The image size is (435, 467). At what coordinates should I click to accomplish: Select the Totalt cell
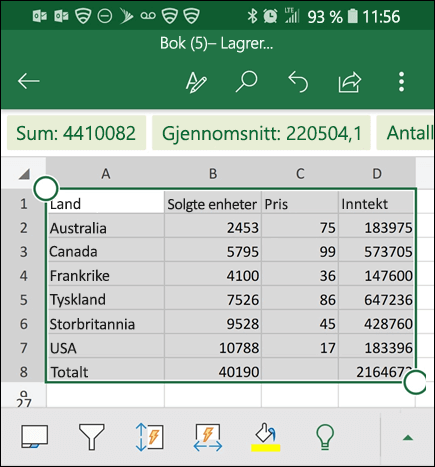pyautogui.click(x=105, y=371)
